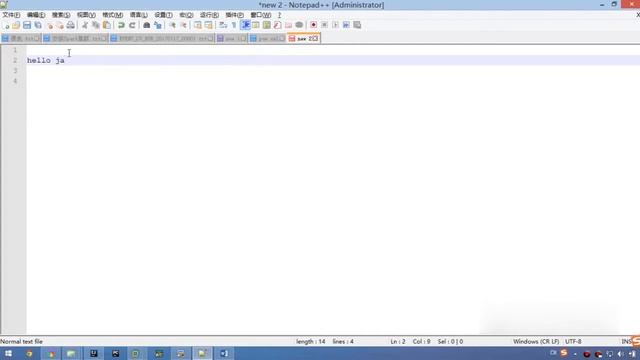Open the 宏(O) menu
The image size is (640, 360).
tap(186, 15)
